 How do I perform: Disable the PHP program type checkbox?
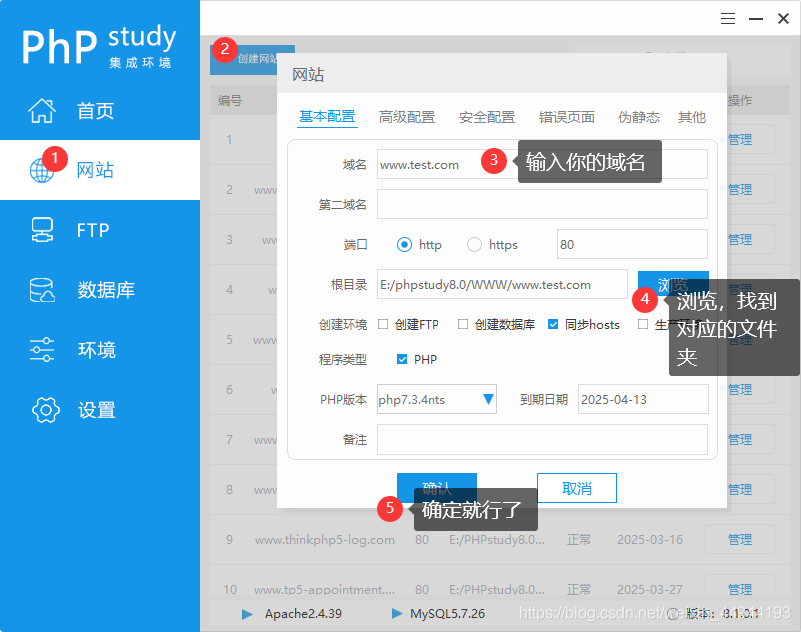pos(399,359)
